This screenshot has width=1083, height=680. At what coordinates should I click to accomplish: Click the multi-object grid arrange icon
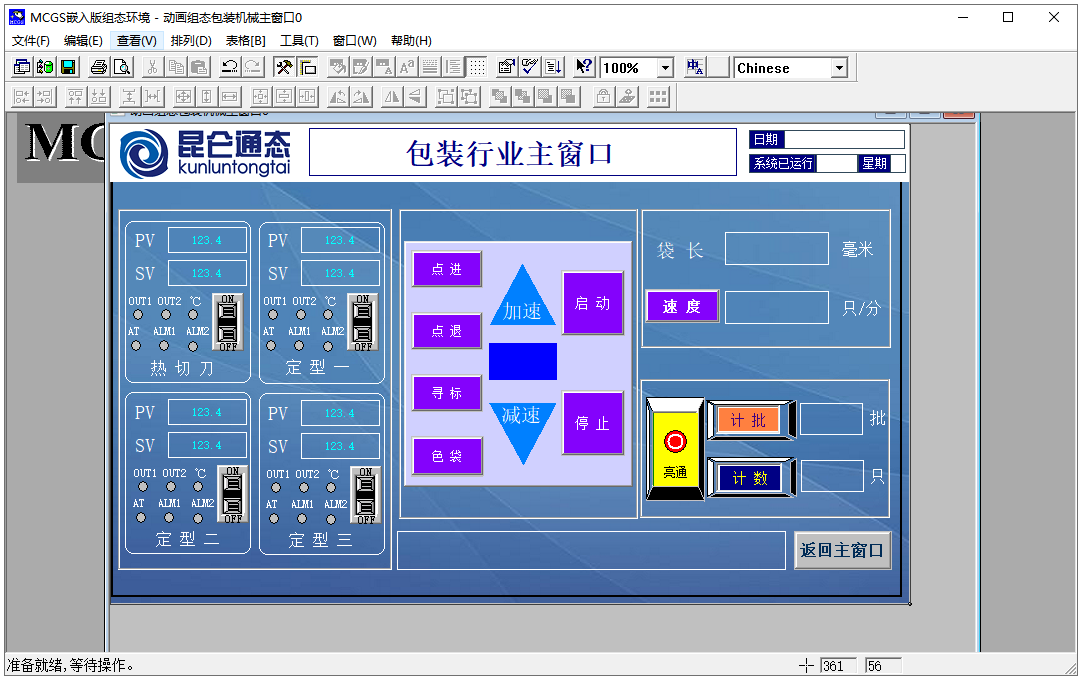point(658,97)
